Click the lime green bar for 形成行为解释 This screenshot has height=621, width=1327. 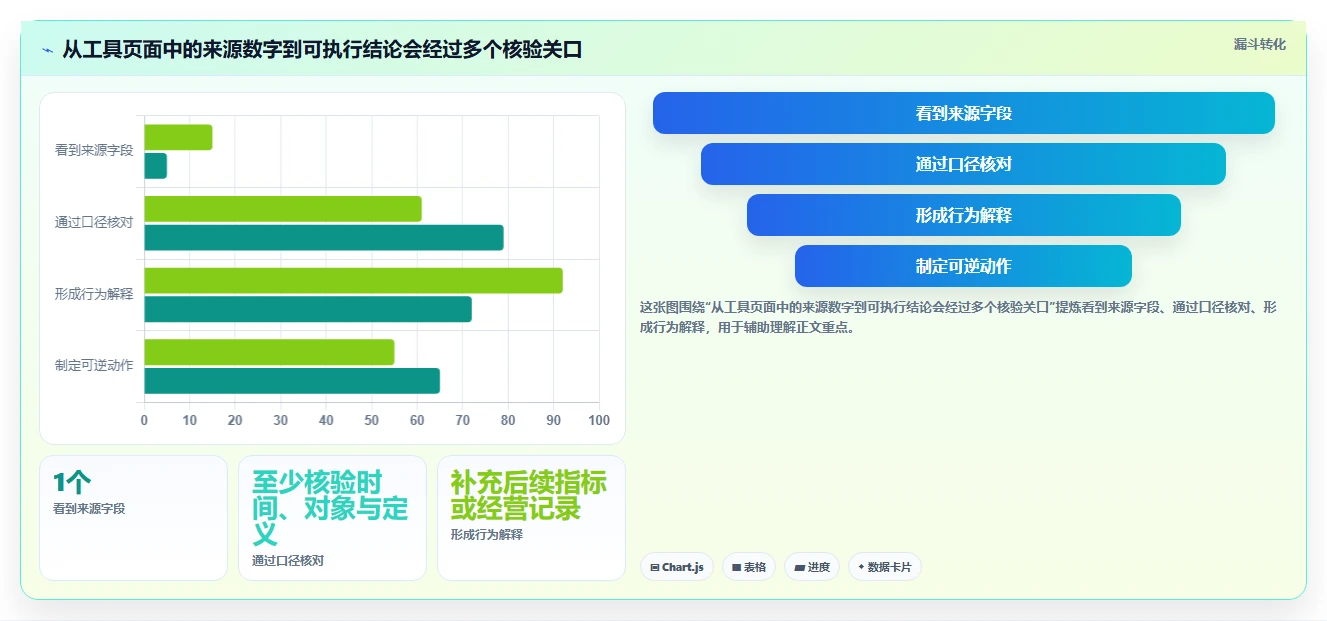[353, 281]
